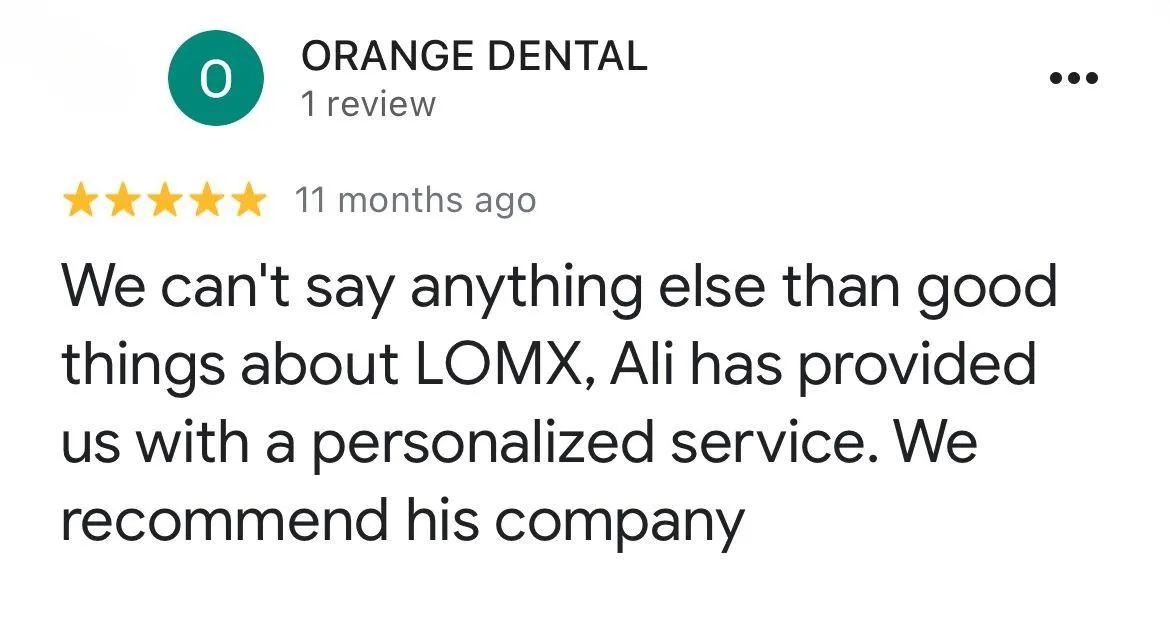The height and width of the screenshot is (621, 1170).
Task: Select the second yellow rating star
Action: coord(123,201)
